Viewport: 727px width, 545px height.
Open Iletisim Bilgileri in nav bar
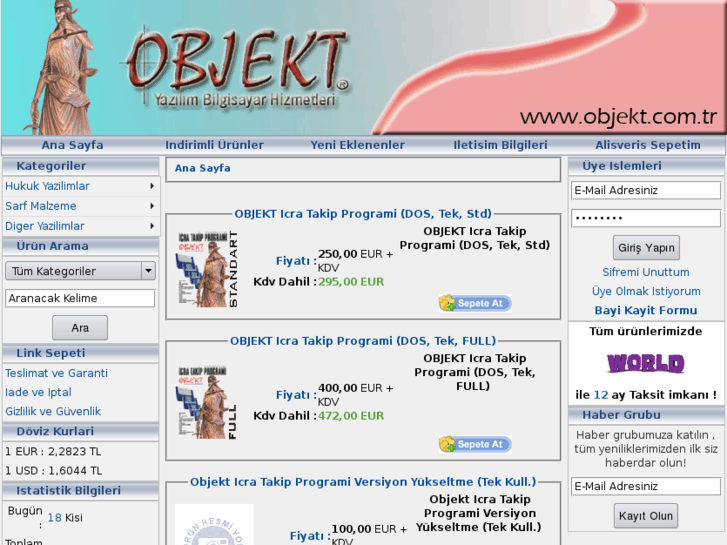click(x=500, y=145)
